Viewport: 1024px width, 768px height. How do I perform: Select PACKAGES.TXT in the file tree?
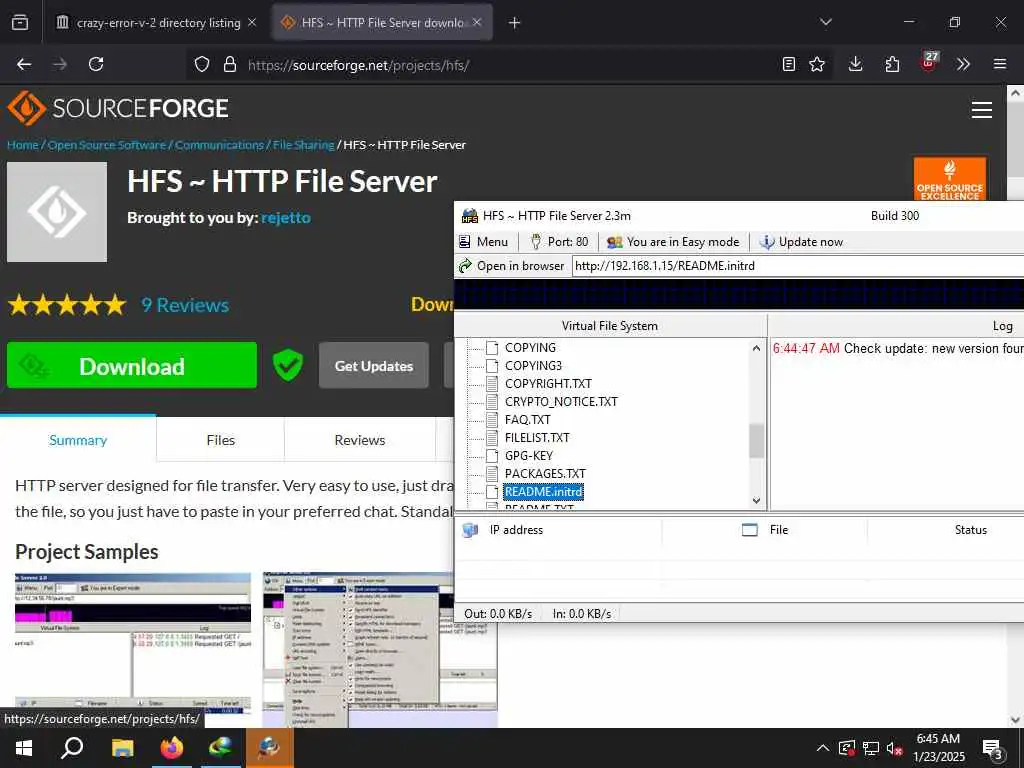pyautogui.click(x=545, y=473)
